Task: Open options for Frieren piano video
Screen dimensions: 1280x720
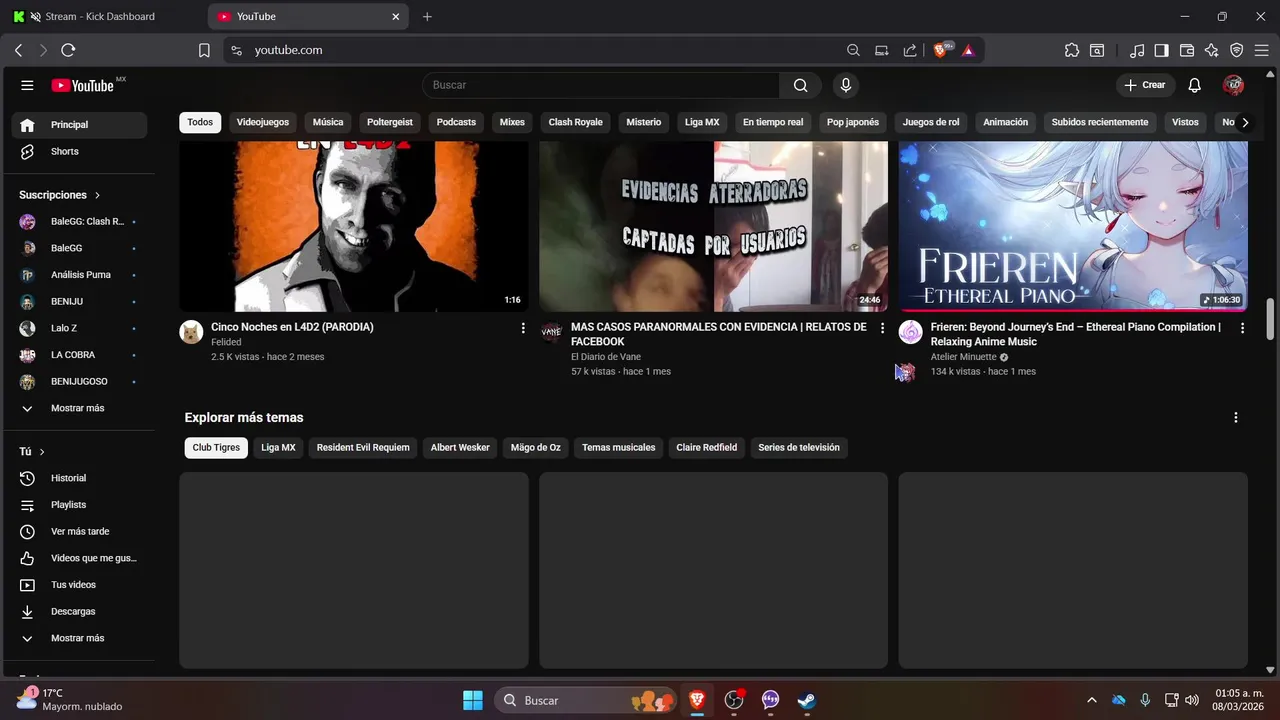Action: pos(1243,328)
